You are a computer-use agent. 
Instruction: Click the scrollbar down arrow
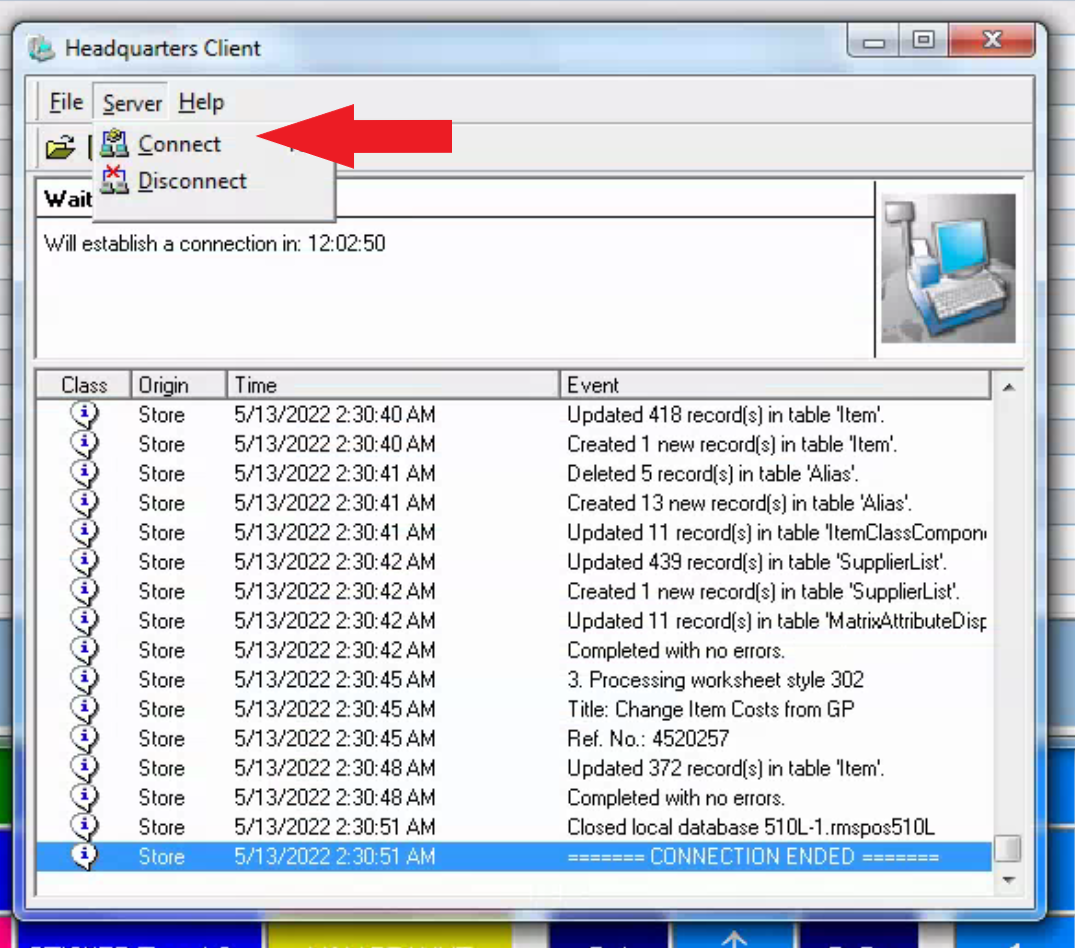[1008, 879]
